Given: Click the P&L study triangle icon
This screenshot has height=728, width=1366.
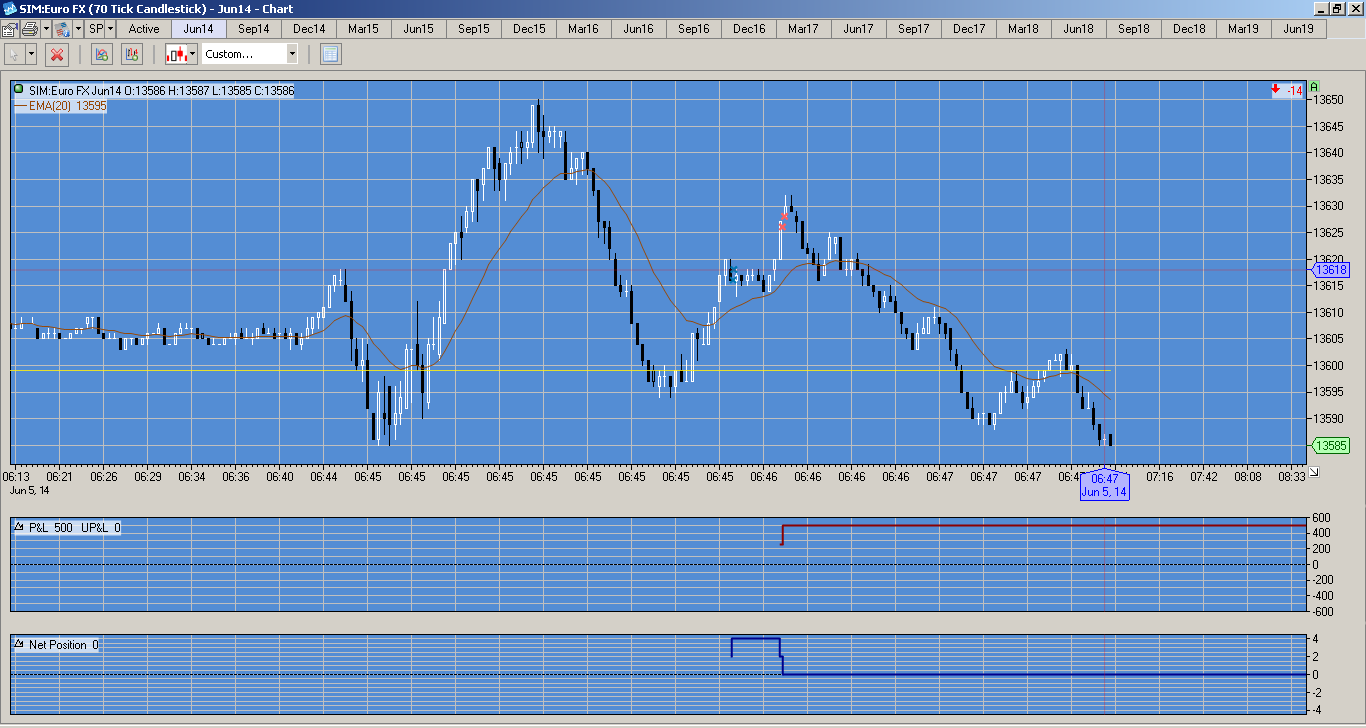Looking at the screenshot, I should pyautogui.click(x=19, y=527).
